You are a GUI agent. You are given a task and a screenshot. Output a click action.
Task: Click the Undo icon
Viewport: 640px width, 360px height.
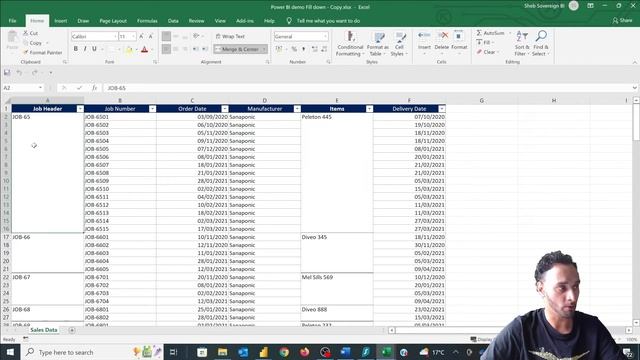pos(19,73)
